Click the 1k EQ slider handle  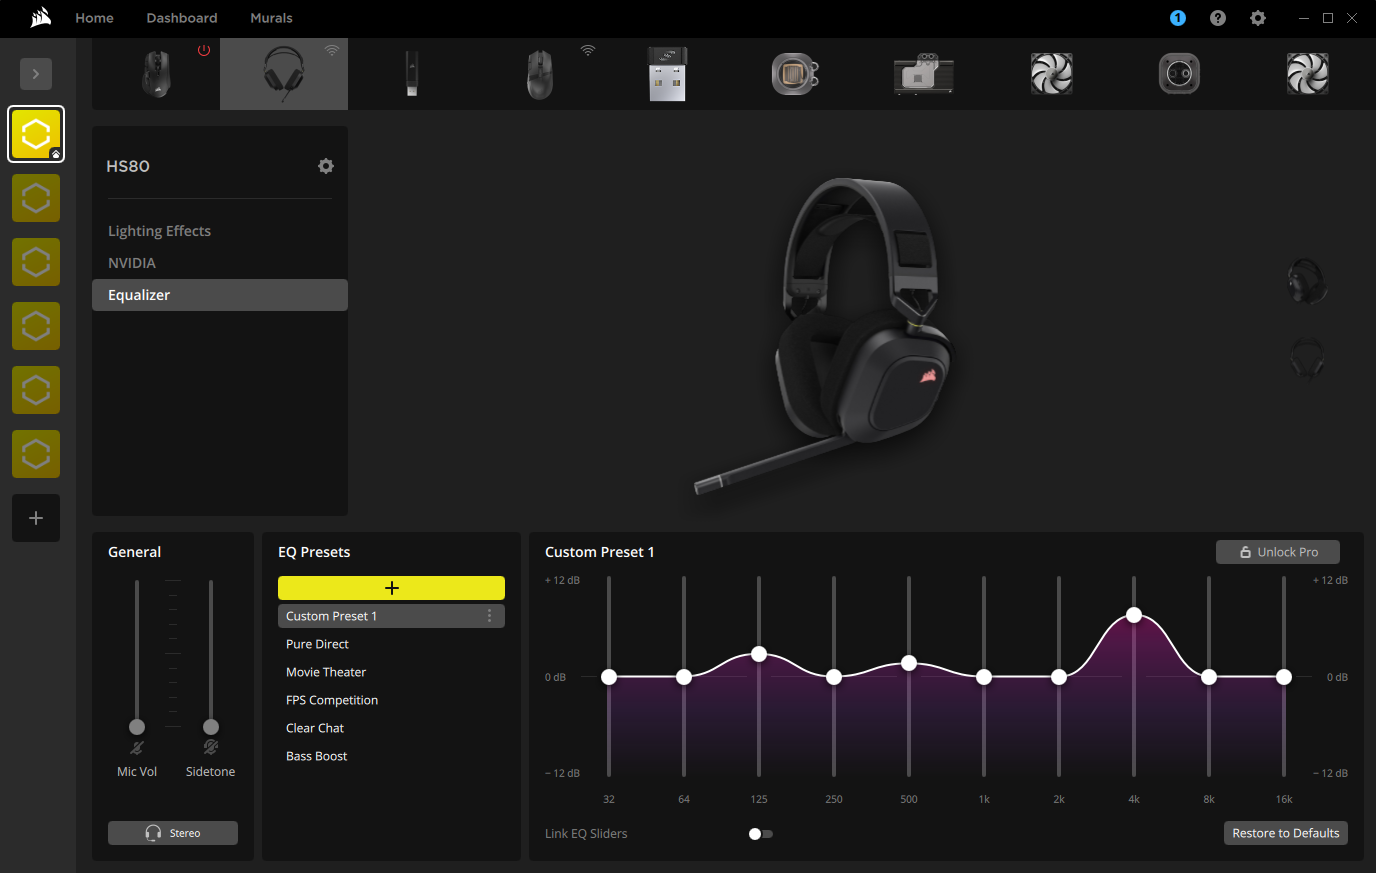click(x=984, y=677)
